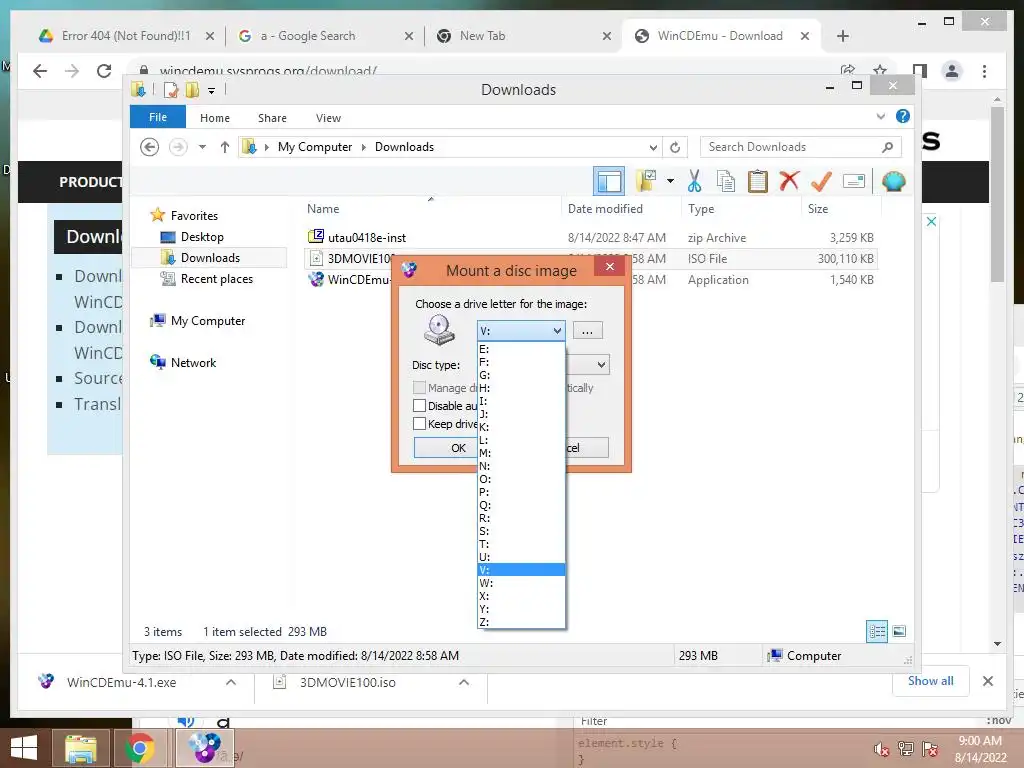Select drive letter Z: from the list
Screen dimensions: 1024x768
[521, 622]
